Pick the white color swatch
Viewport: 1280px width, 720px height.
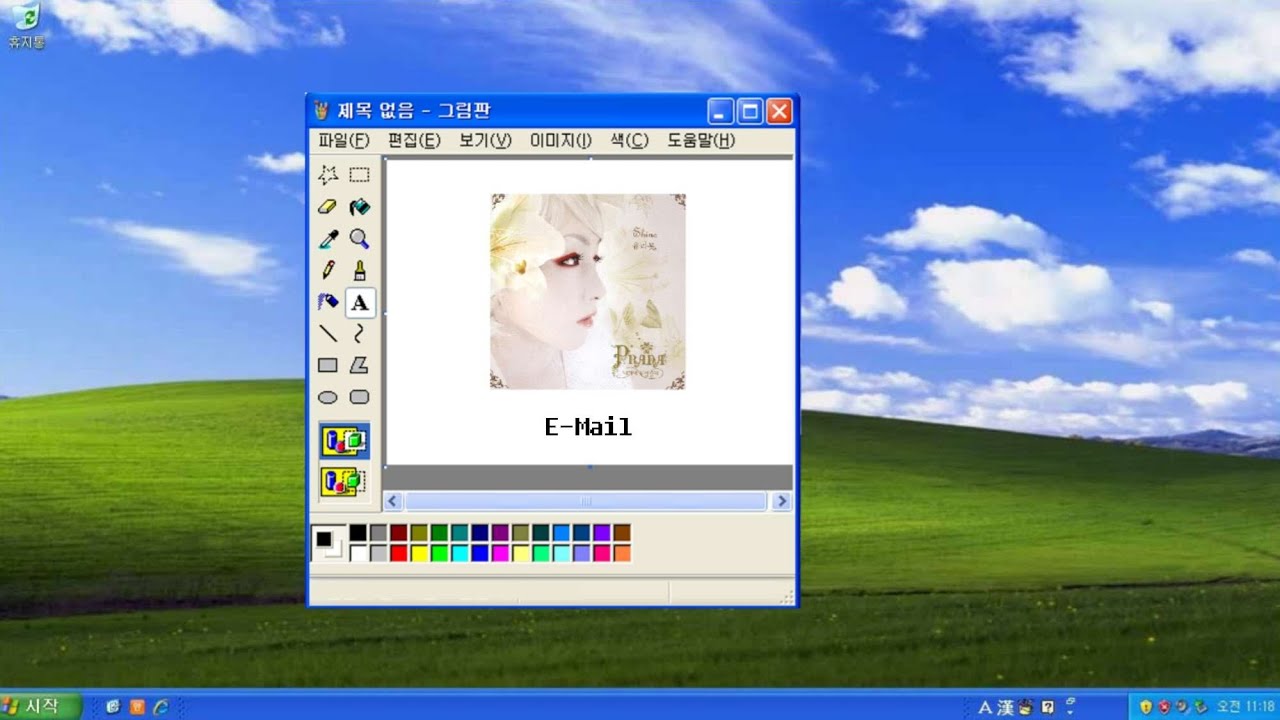(x=358, y=553)
